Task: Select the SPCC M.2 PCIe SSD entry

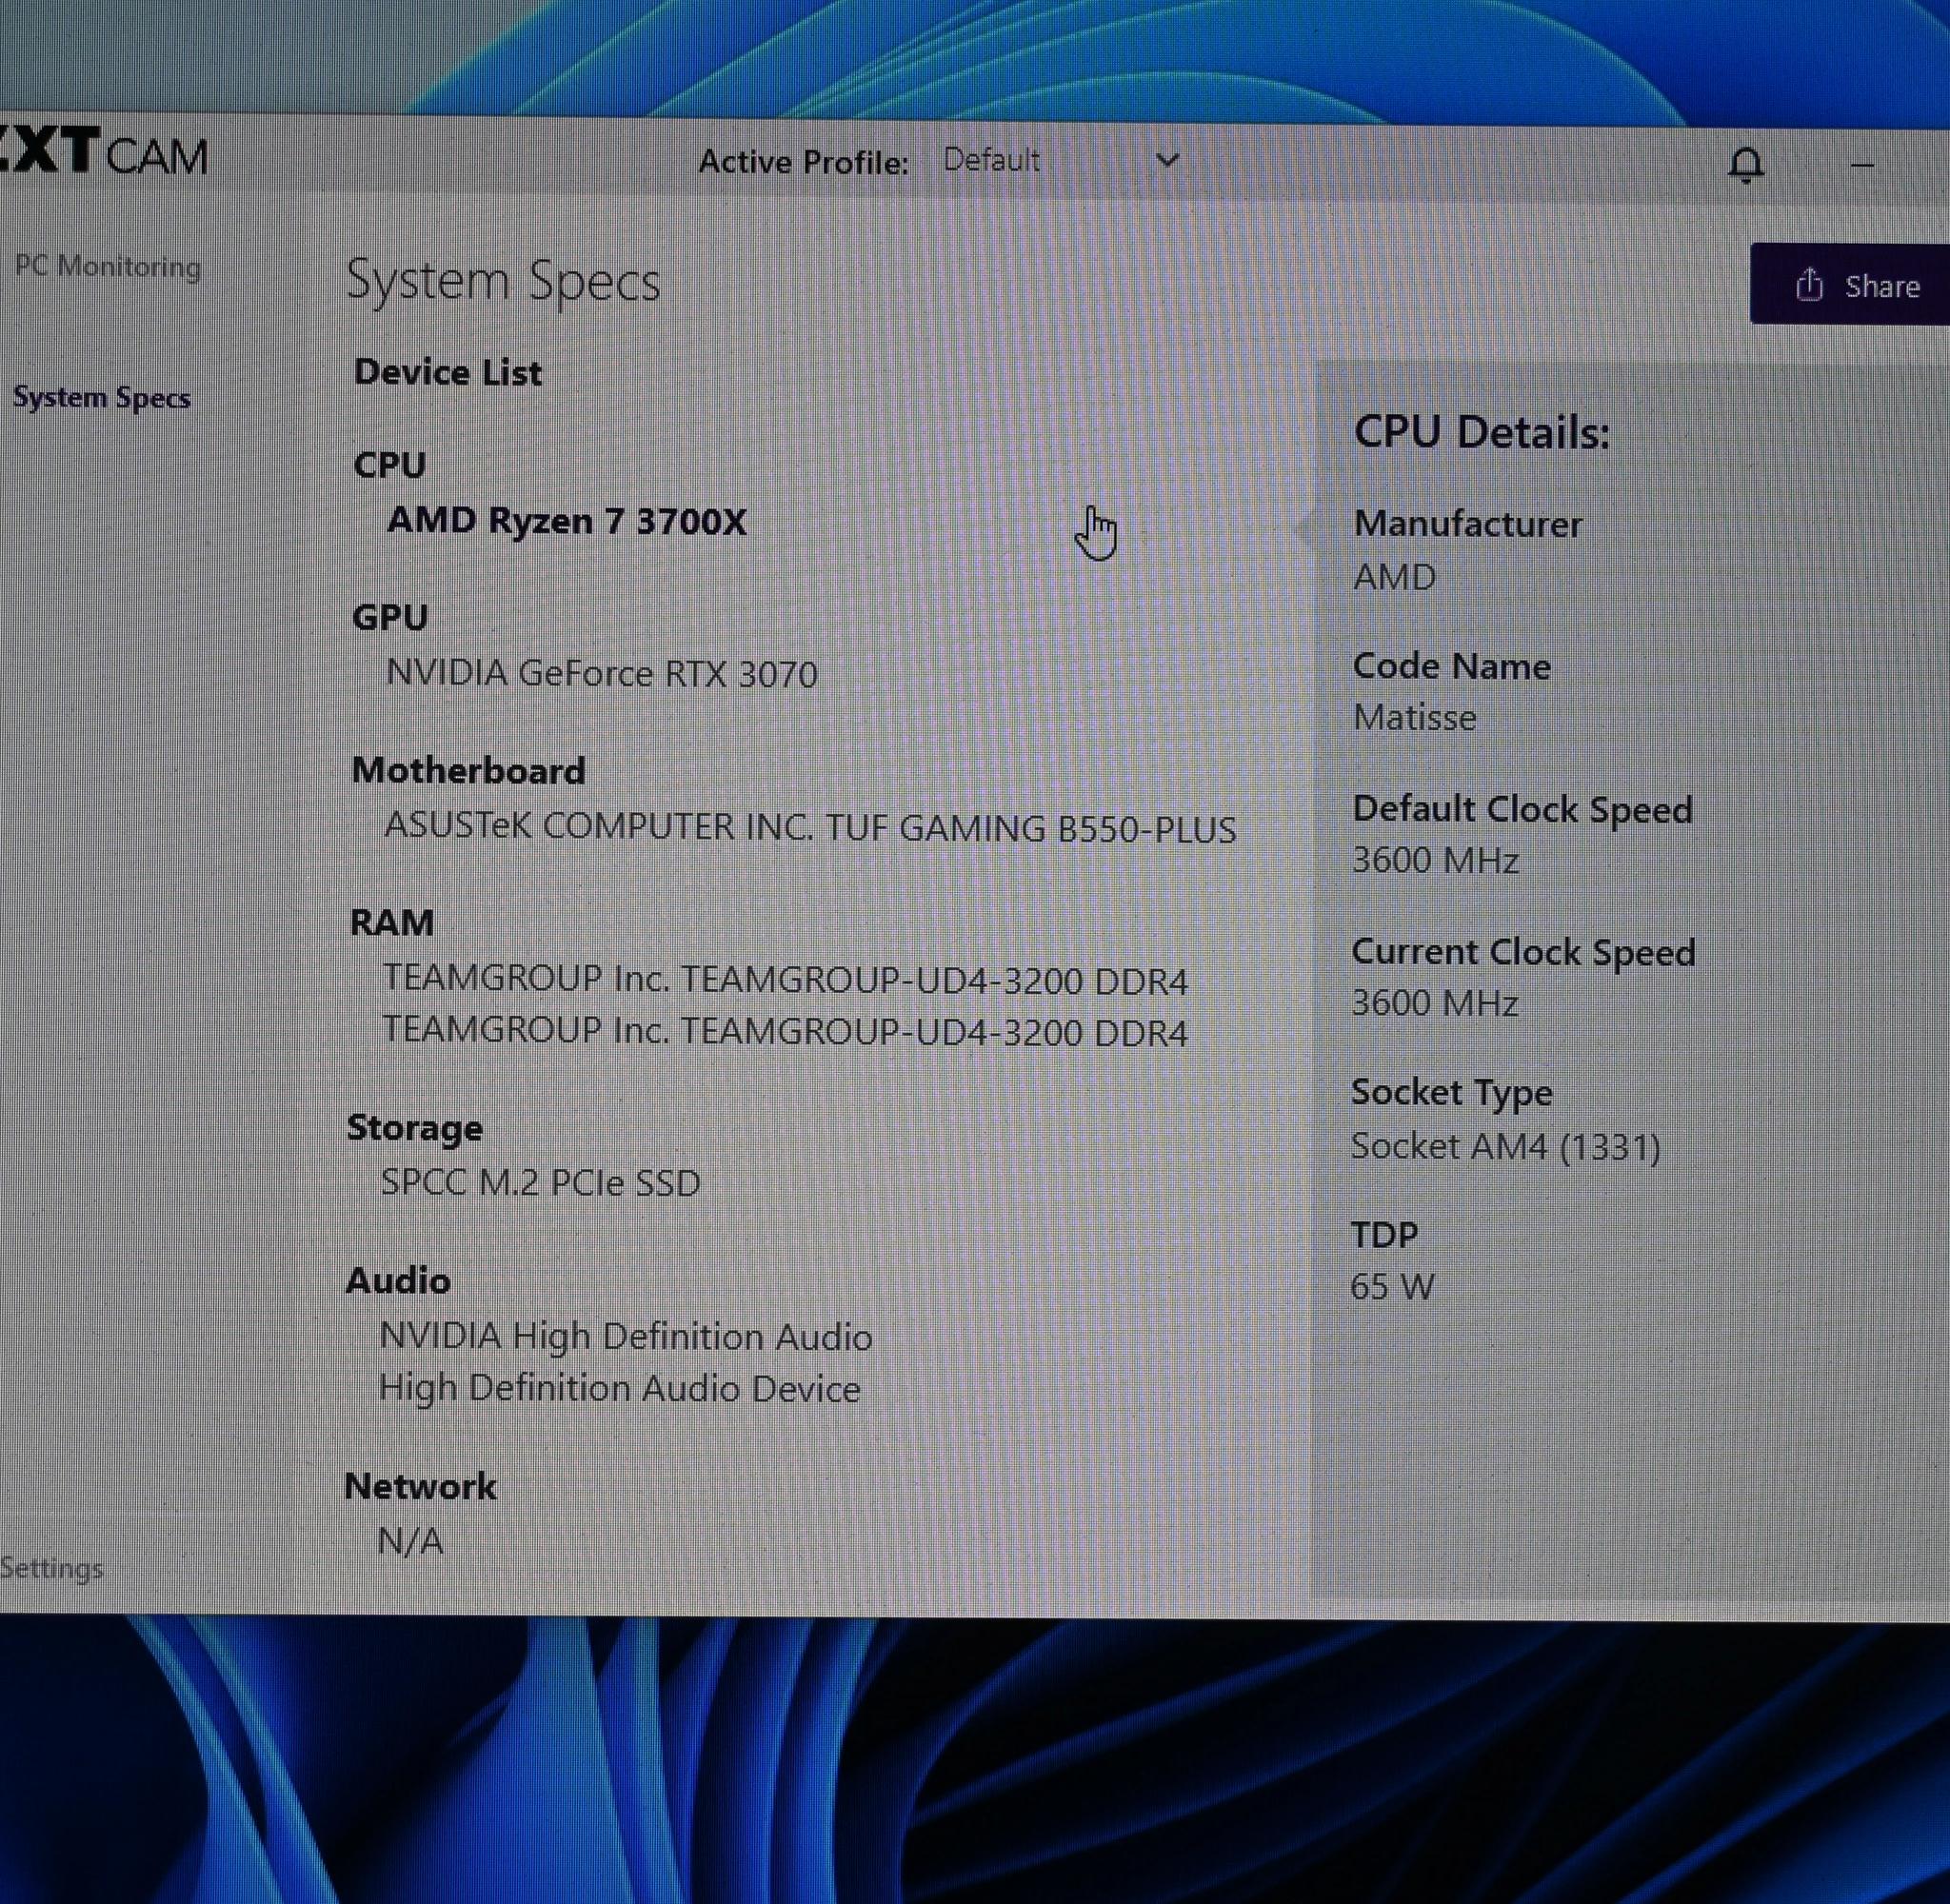Action: (x=541, y=1182)
